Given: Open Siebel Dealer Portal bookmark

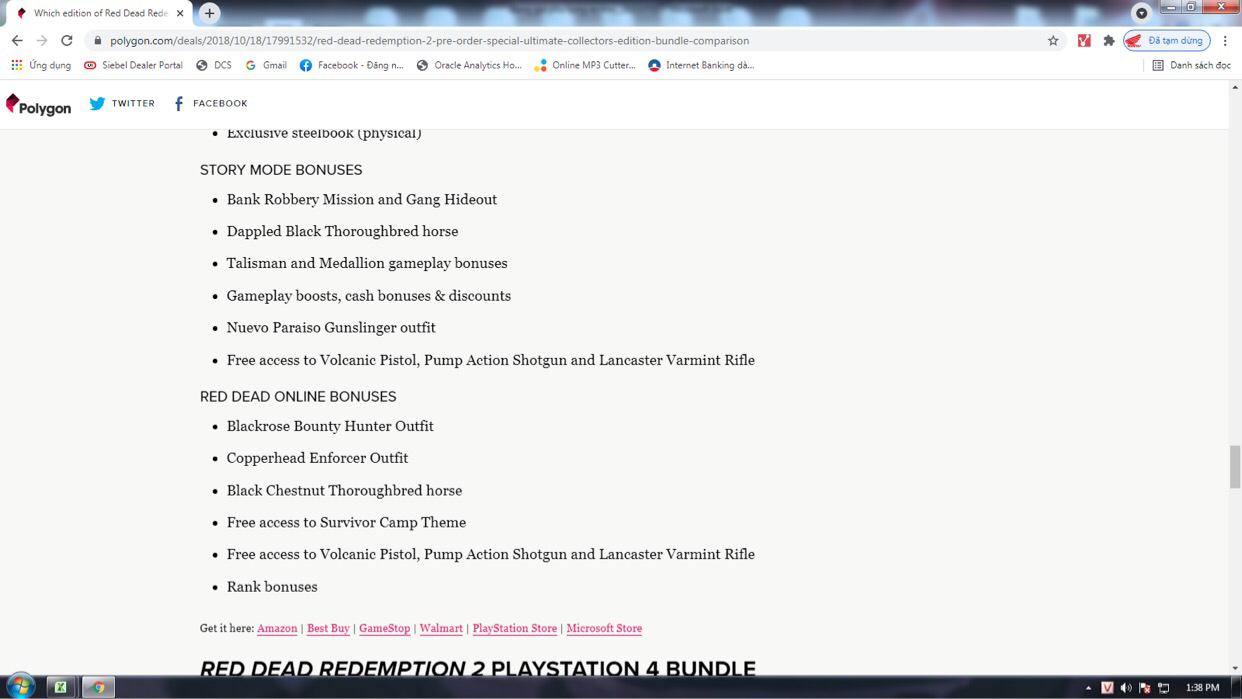Looking at the screenshot, I should coord(133,65).
